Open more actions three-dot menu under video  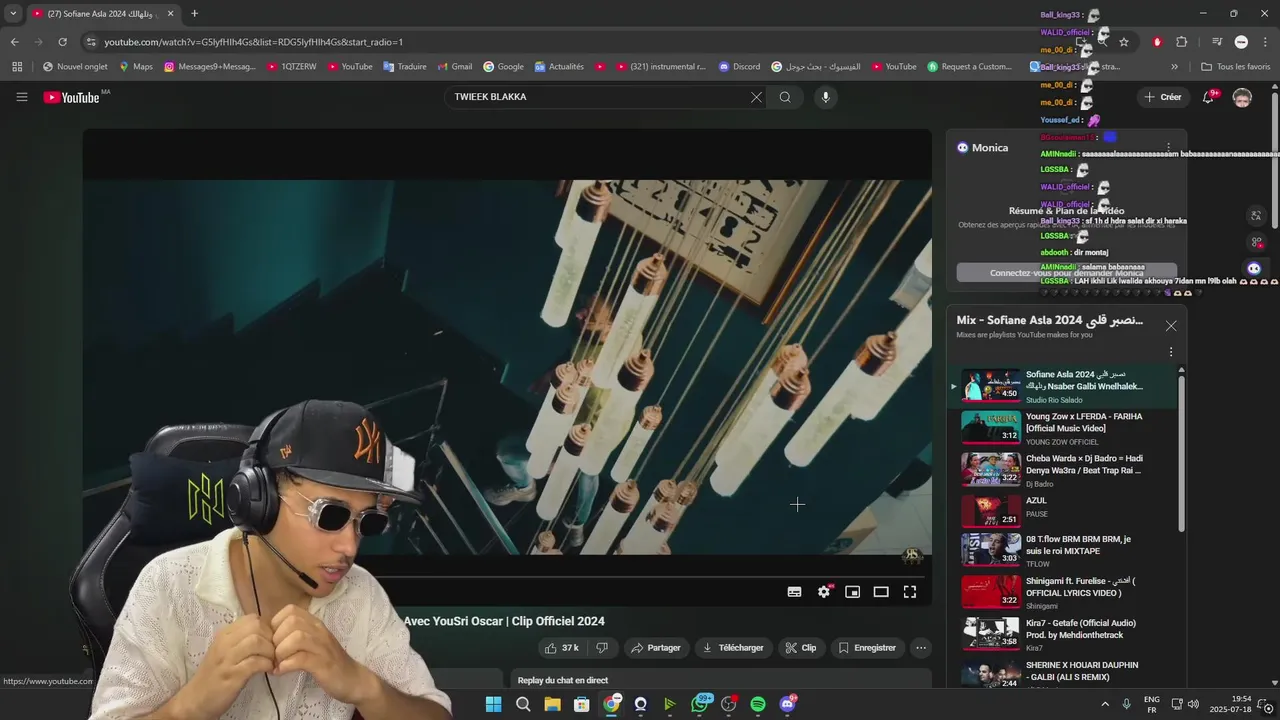pos(921,648)
